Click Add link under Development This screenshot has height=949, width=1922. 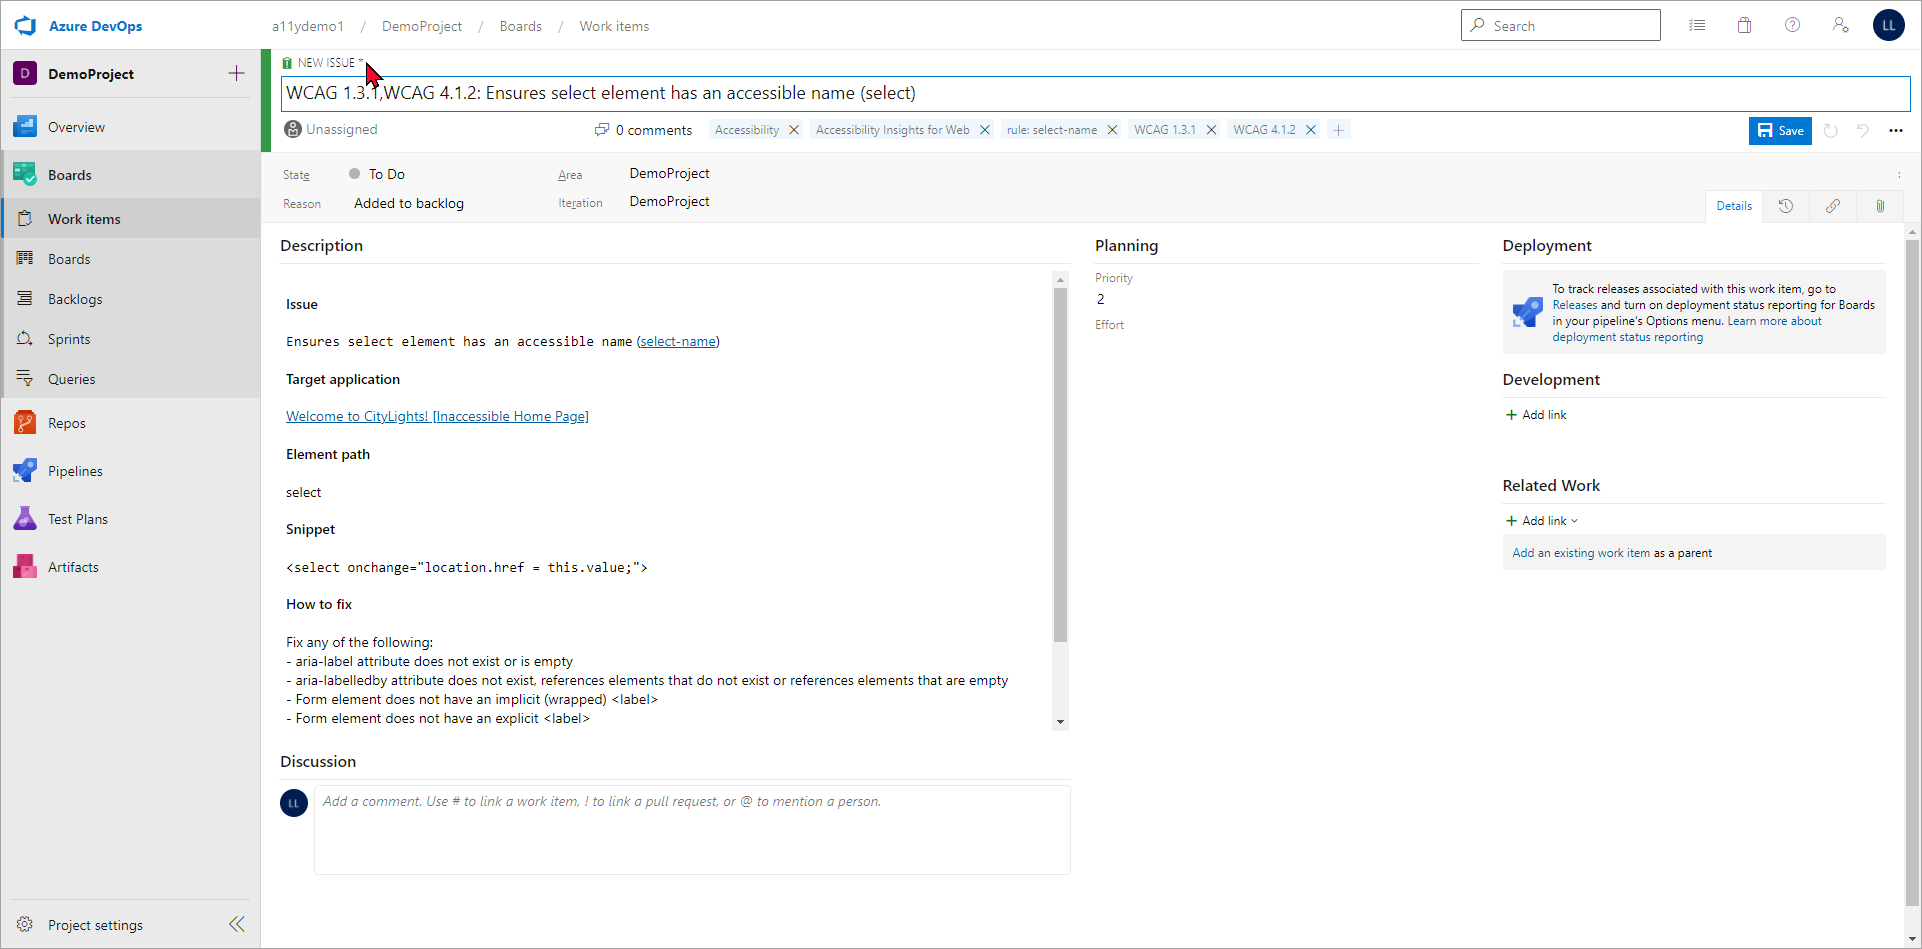click(x=1537, y=415)
